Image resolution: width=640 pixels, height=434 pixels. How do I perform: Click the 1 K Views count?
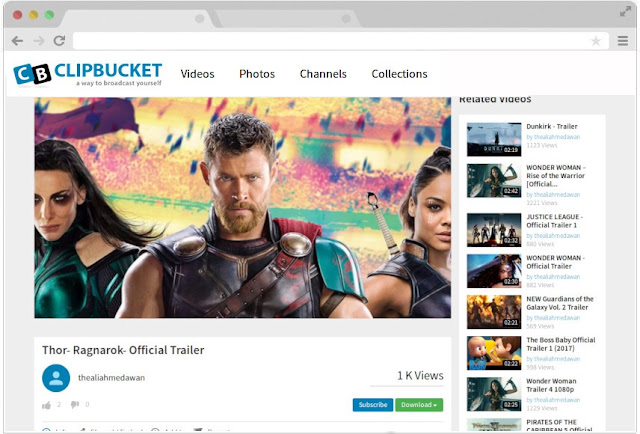click(x=420, y=376)
